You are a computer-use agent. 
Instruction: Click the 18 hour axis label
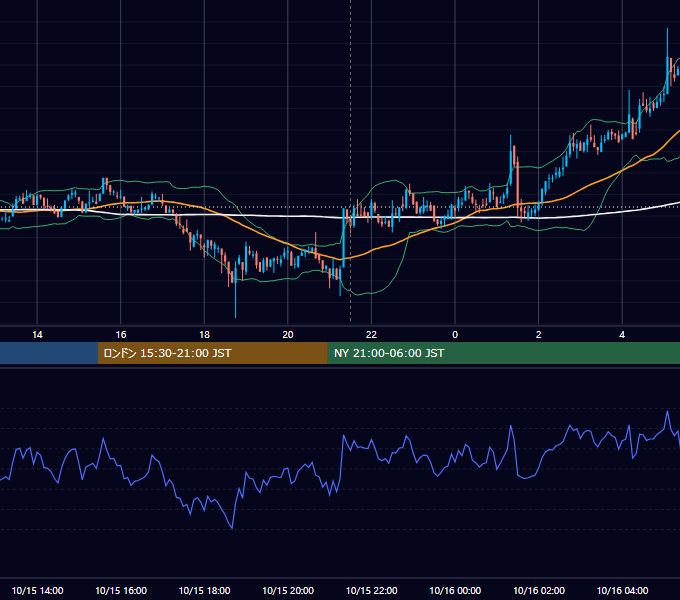pos(204,335)
